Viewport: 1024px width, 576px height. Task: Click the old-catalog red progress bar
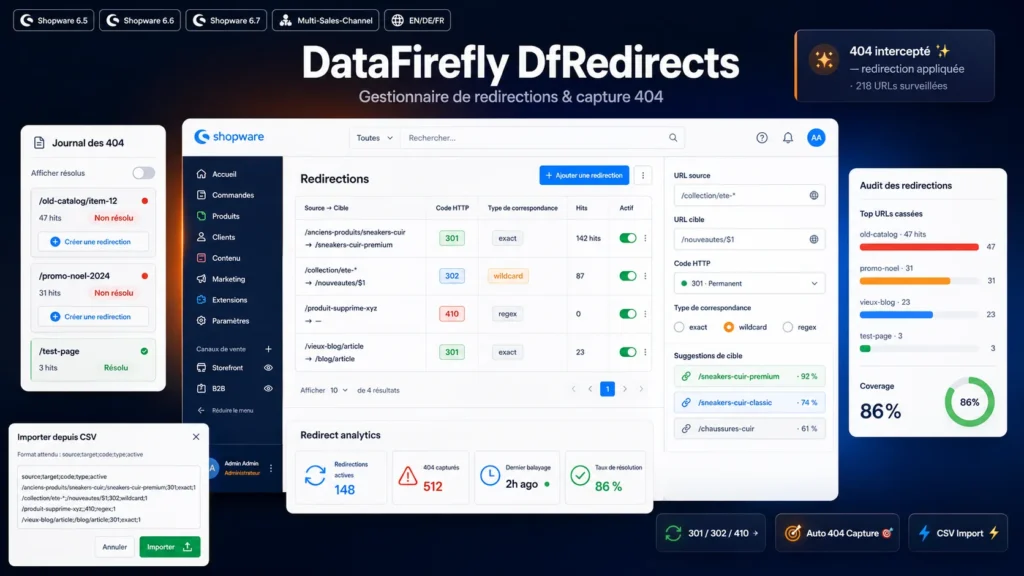[919, 247]
